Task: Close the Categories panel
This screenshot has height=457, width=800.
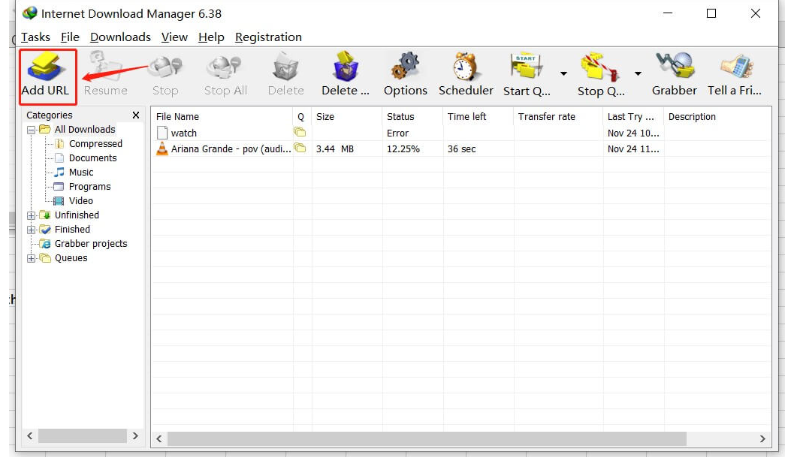Action: point(136,116)
